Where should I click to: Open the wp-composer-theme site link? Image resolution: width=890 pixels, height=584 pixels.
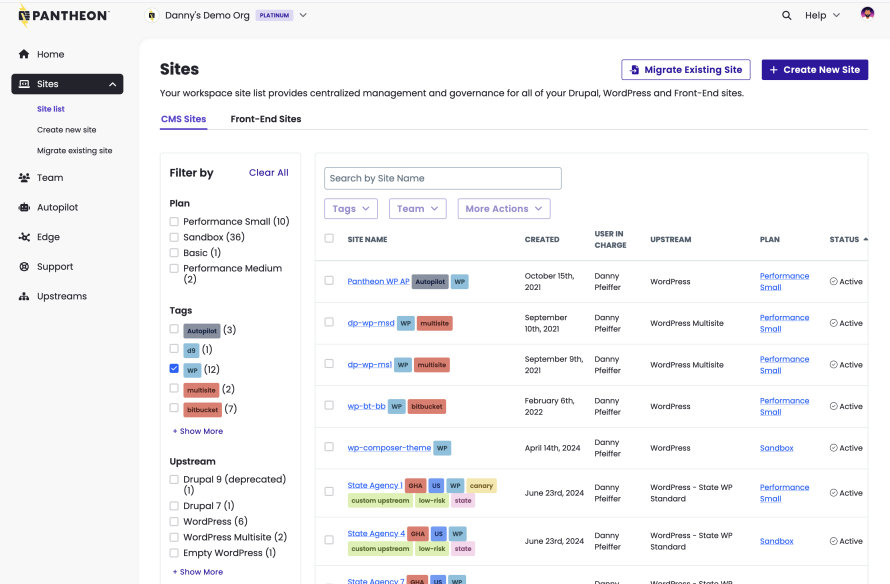[389, 448]
